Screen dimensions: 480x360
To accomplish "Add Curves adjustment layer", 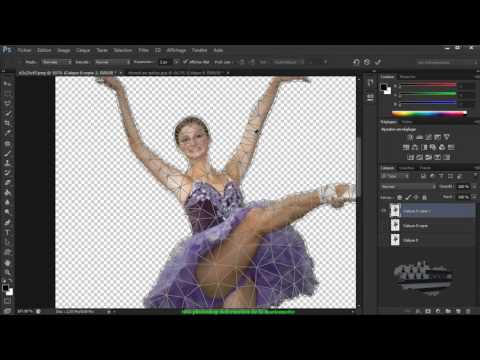I will [428, 137].
